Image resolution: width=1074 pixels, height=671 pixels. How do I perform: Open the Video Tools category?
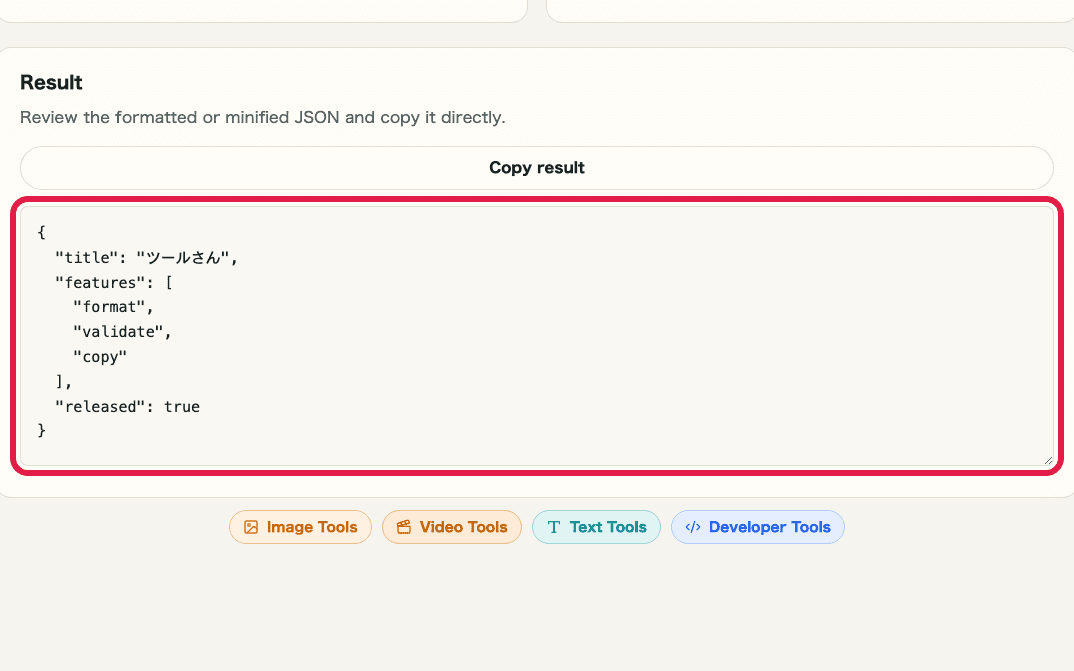pyautogui.click(x=451, y=527)
